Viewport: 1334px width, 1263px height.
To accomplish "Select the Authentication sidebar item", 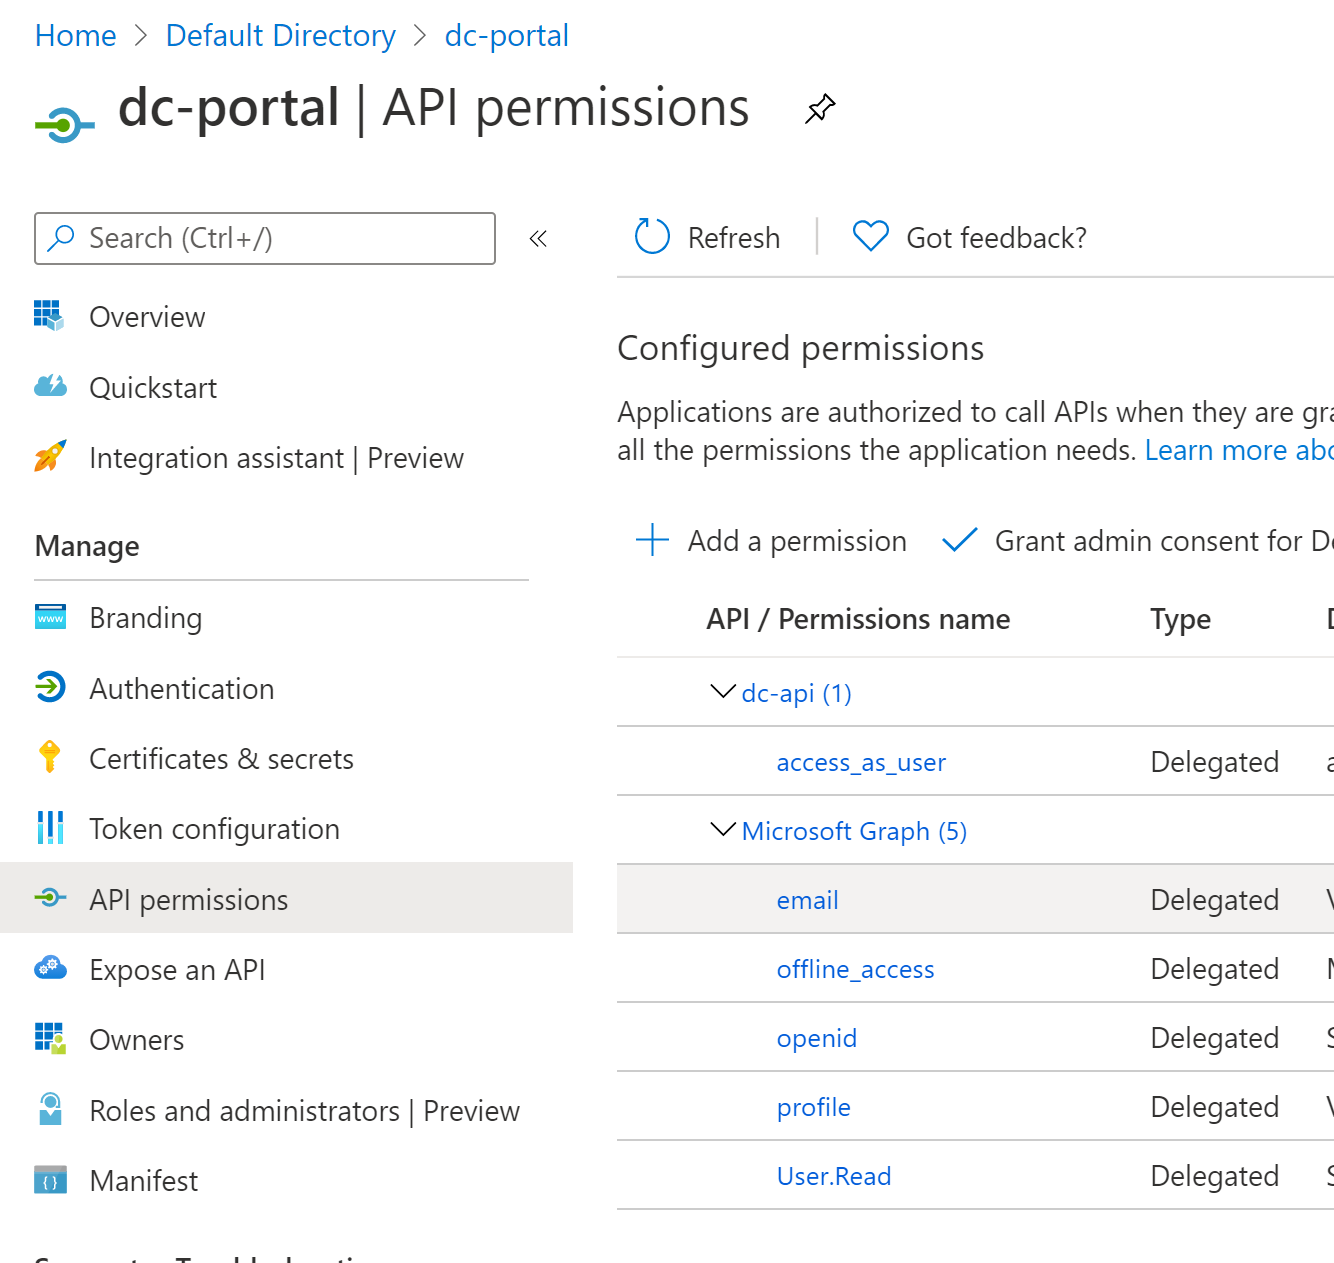I will point(181,688).
